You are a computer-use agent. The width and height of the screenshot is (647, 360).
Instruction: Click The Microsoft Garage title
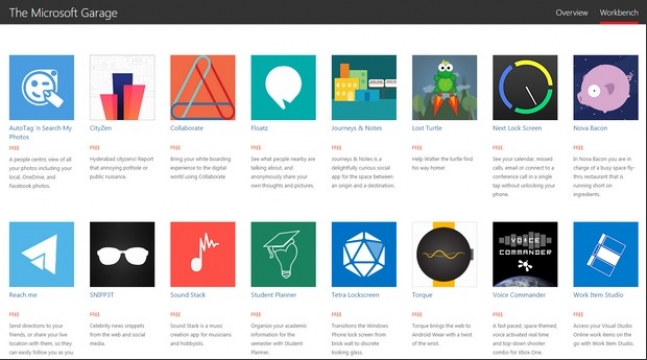63,13
